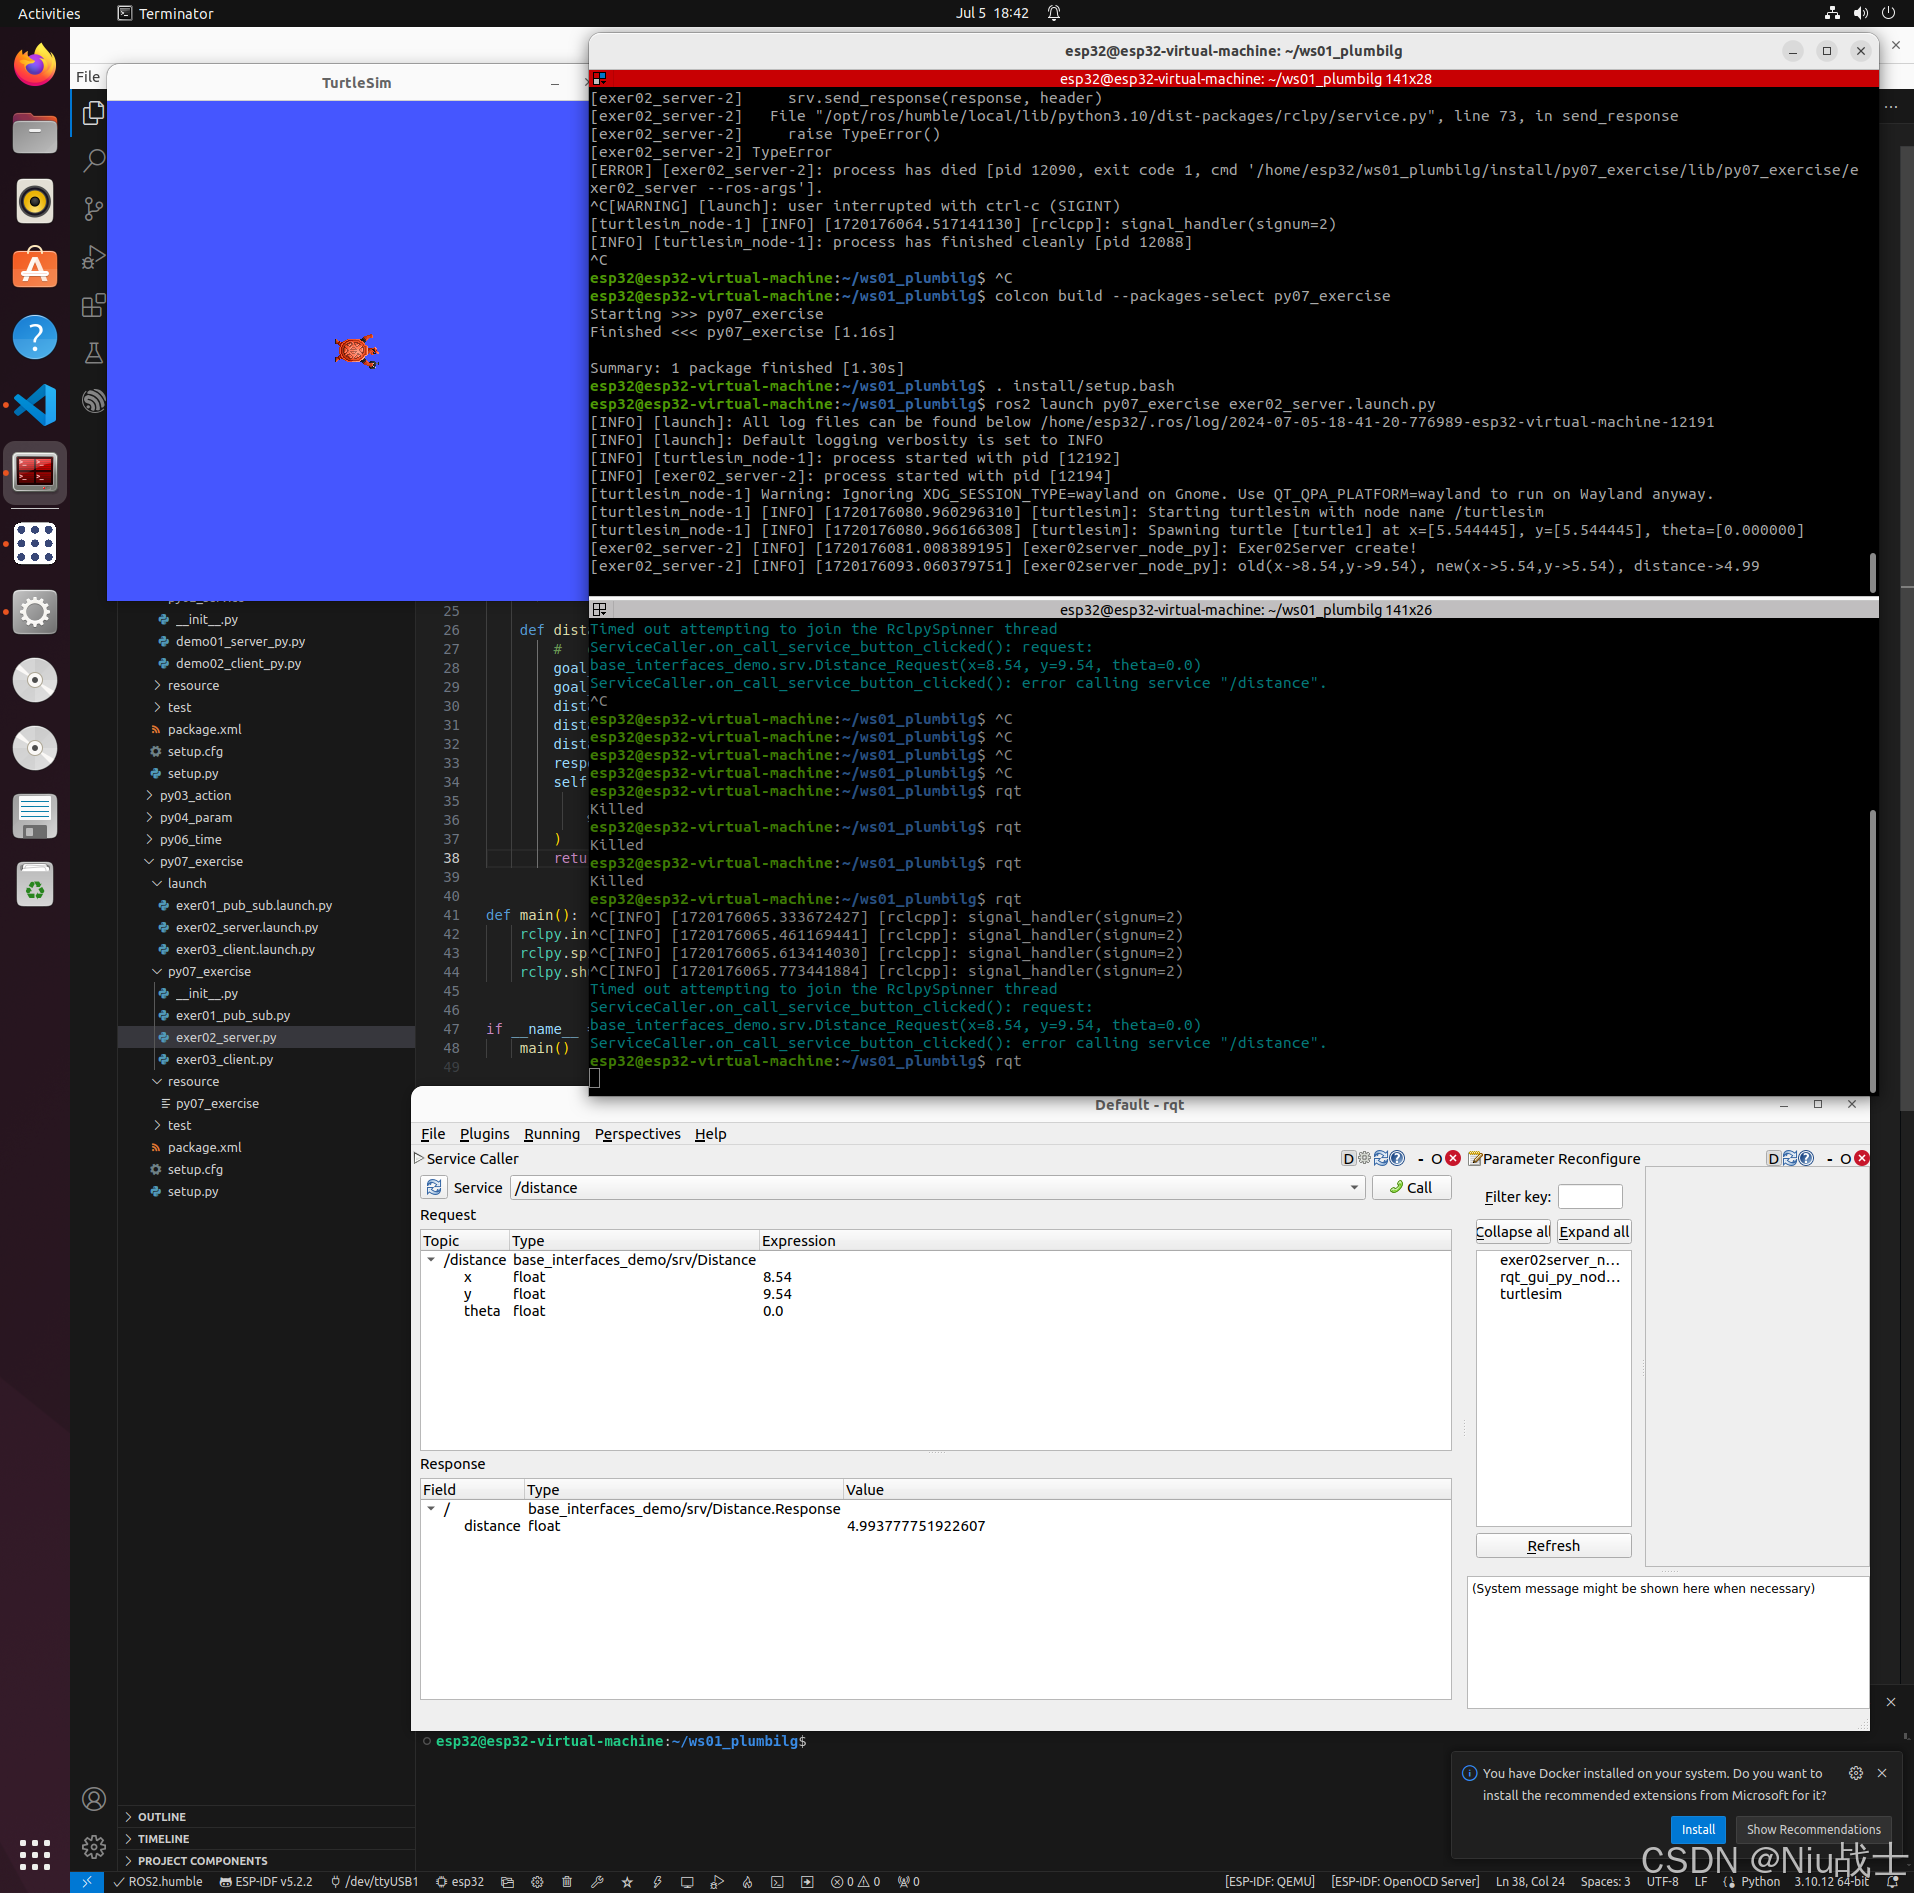Open the rqt Help menu
Viewport: 1914px width, 1893px height.
click(x=710, y=1134)
